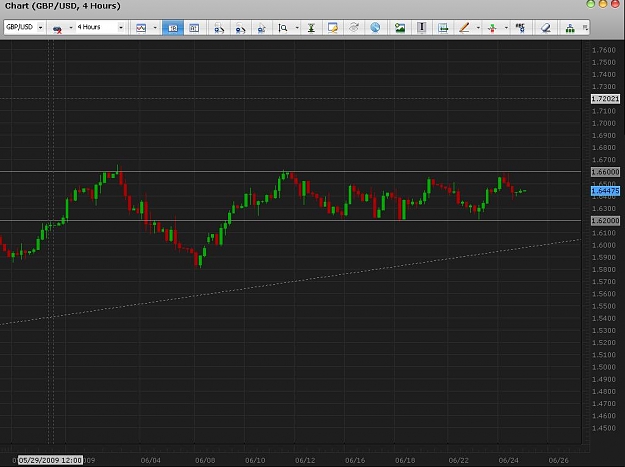Screen dimensions: 625x467
Task: Click the chart type line icon
Action: click(141, 28)
